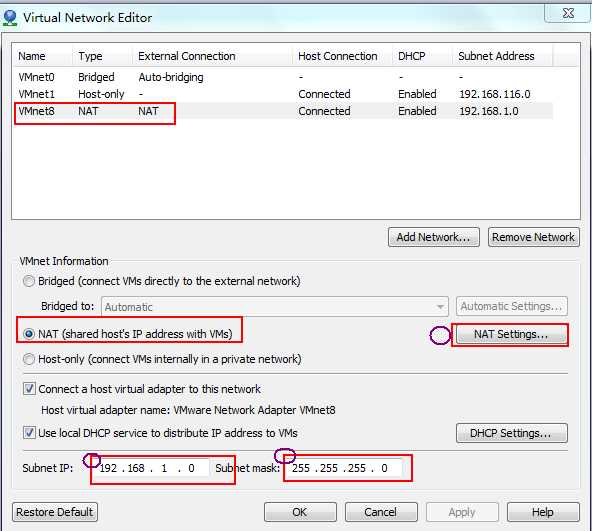
Task: Open Help for the network editor
Action: (x=543, y=512)
